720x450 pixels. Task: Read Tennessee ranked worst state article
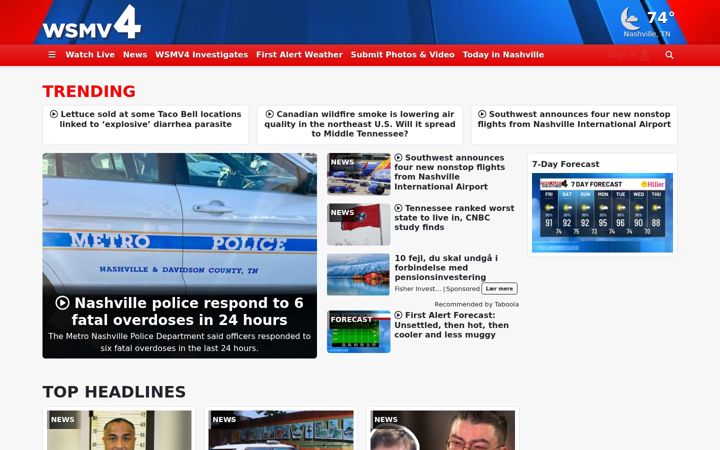pos(454,218)
